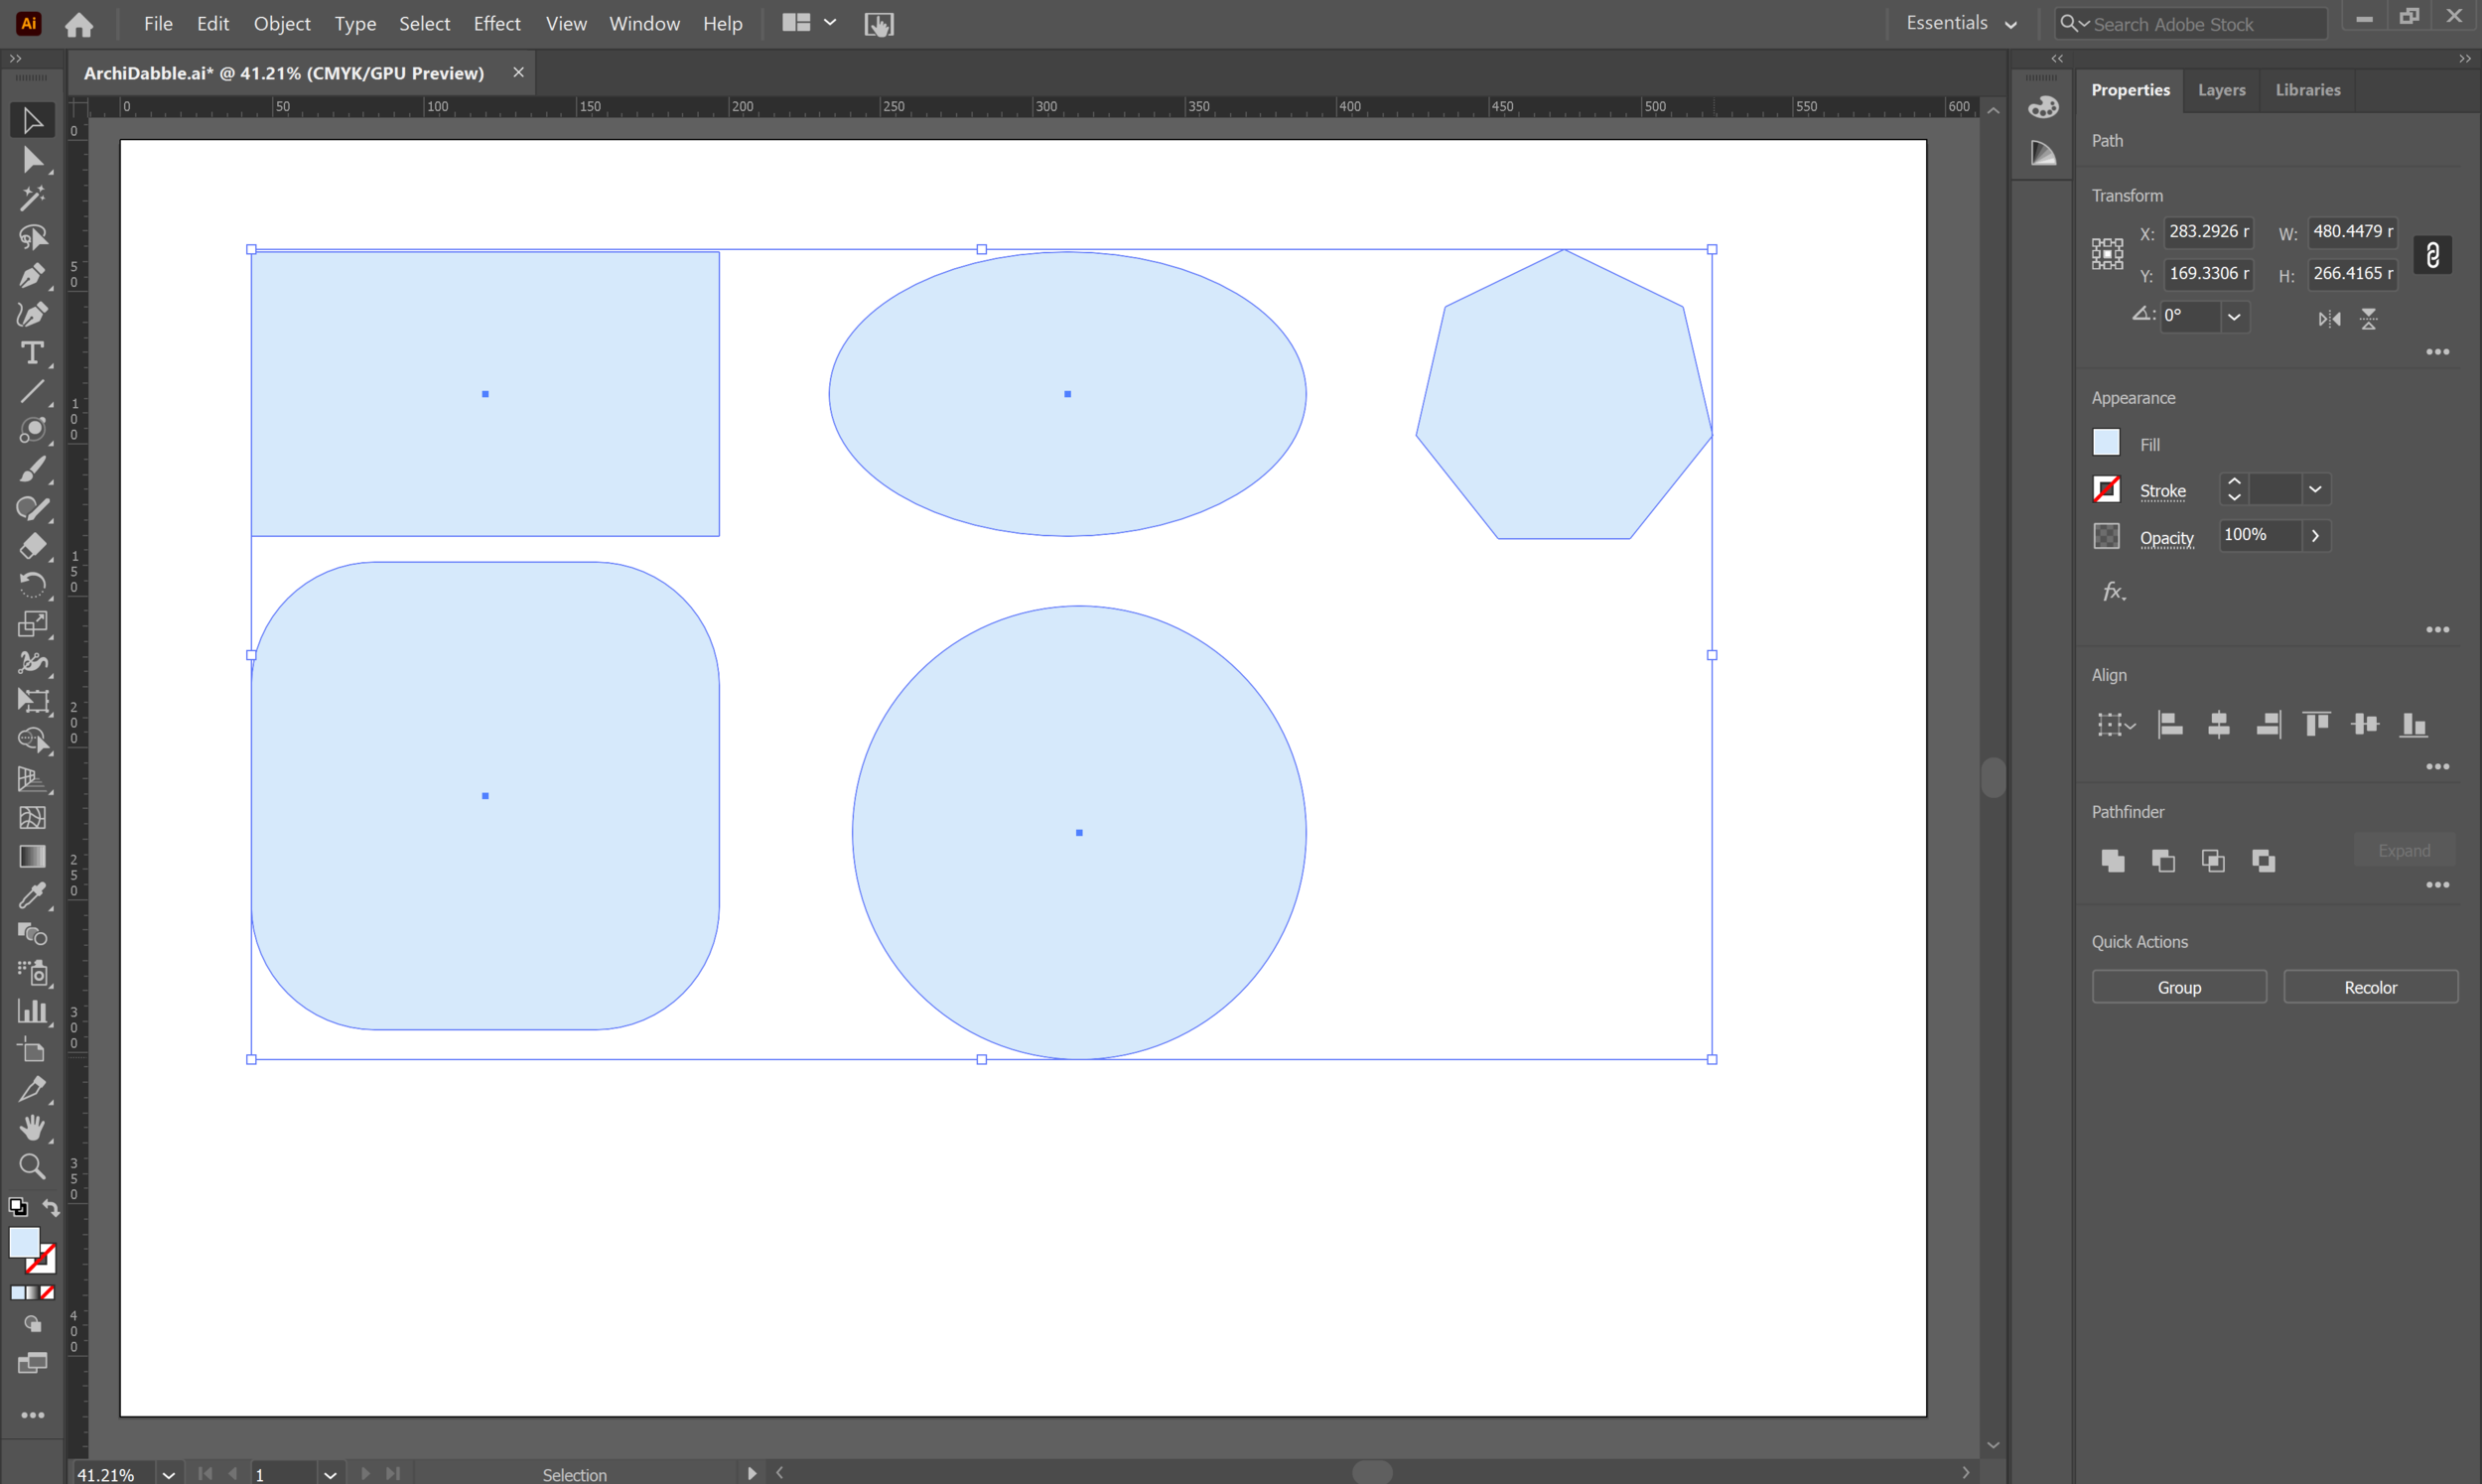Open the Window menu

[644, 23]
